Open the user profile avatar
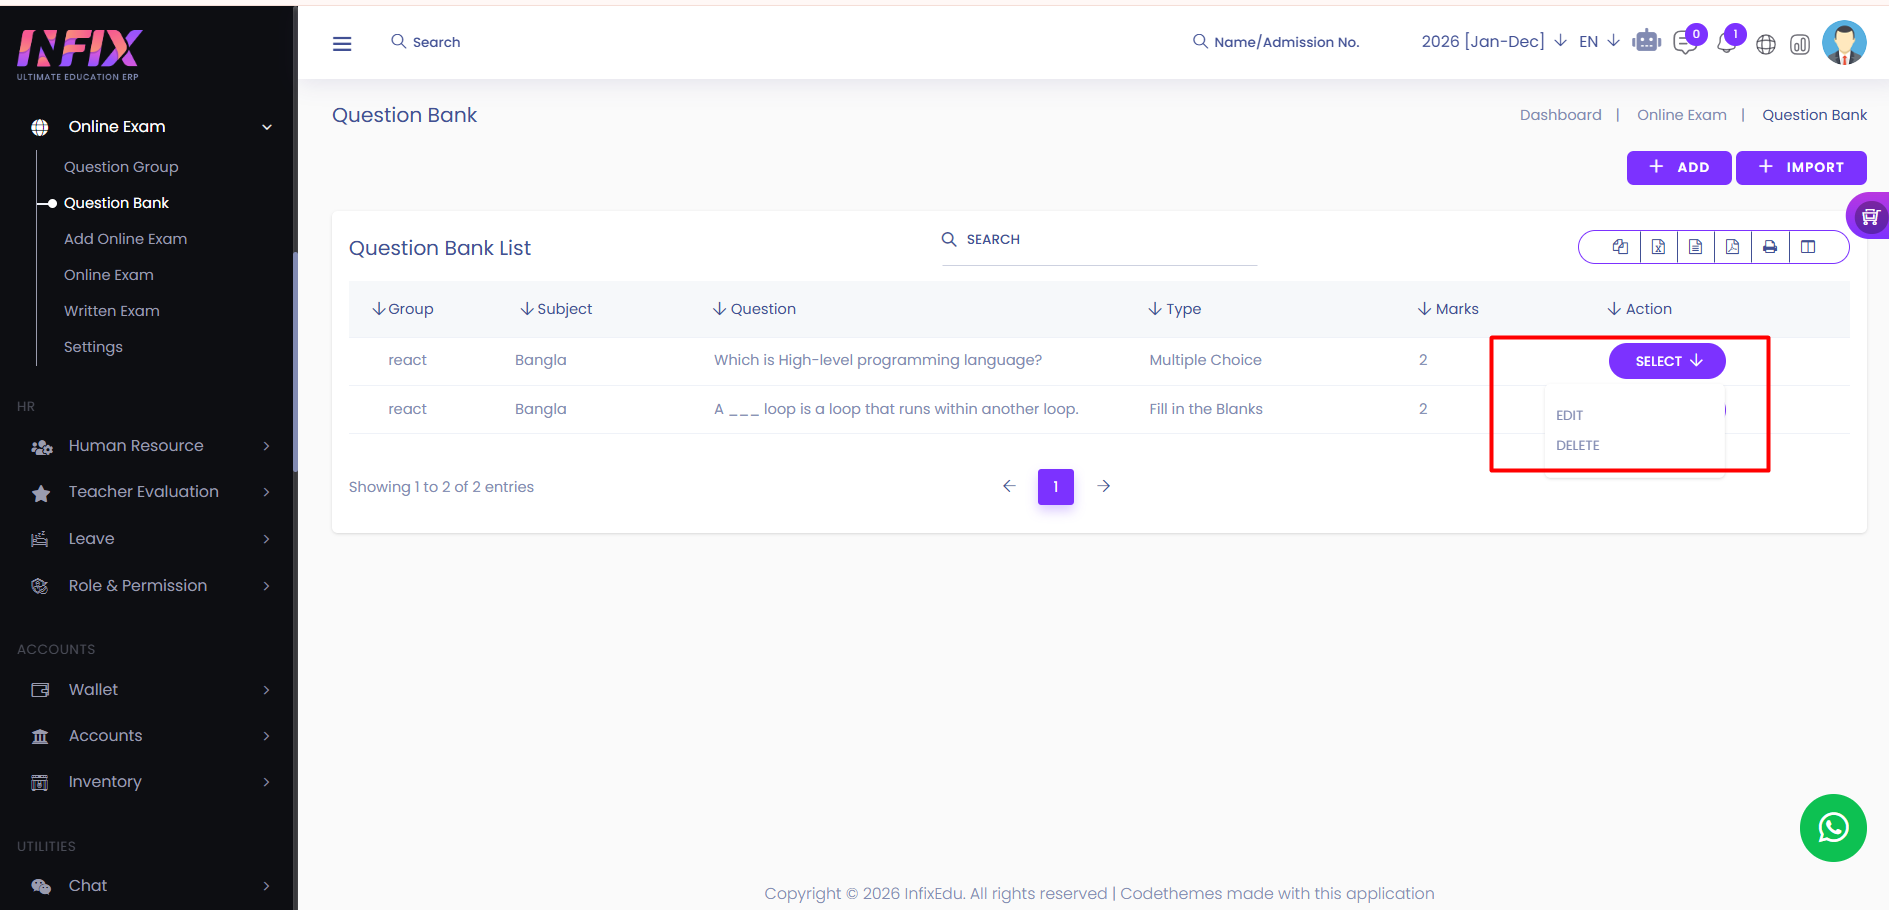Viewport: 1889px width, 910px height. click(x=1844, y=43)
